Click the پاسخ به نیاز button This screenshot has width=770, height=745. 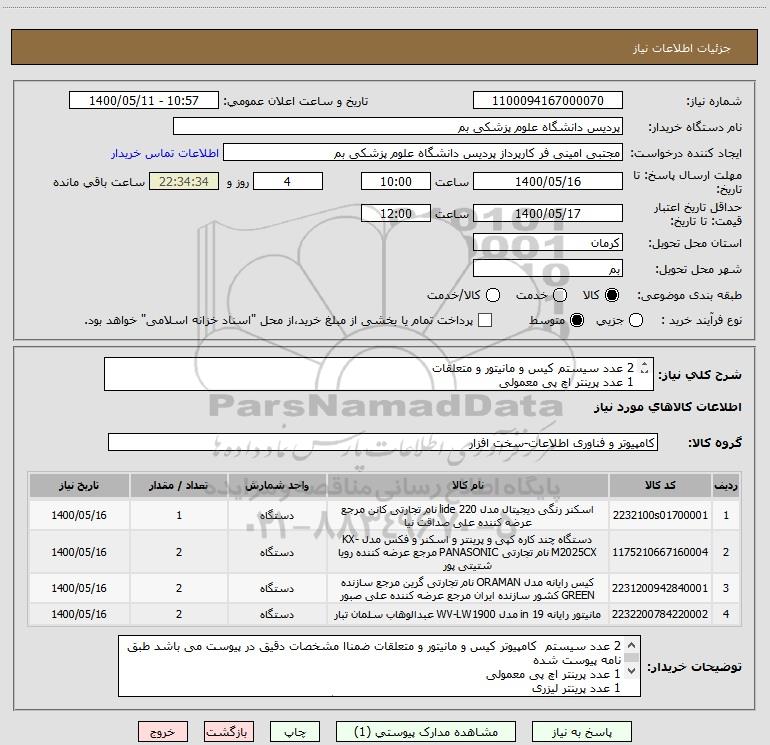click(582, 732)
